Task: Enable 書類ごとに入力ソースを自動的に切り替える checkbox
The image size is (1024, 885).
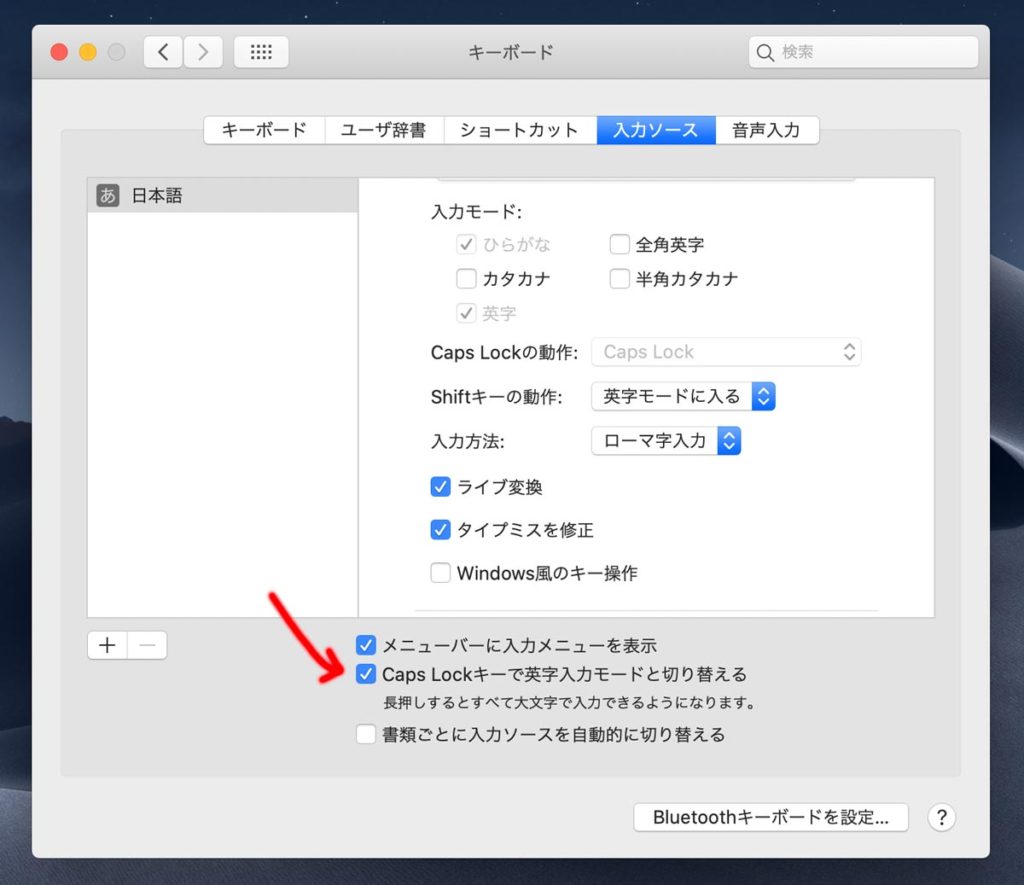Action: point(366,734)
